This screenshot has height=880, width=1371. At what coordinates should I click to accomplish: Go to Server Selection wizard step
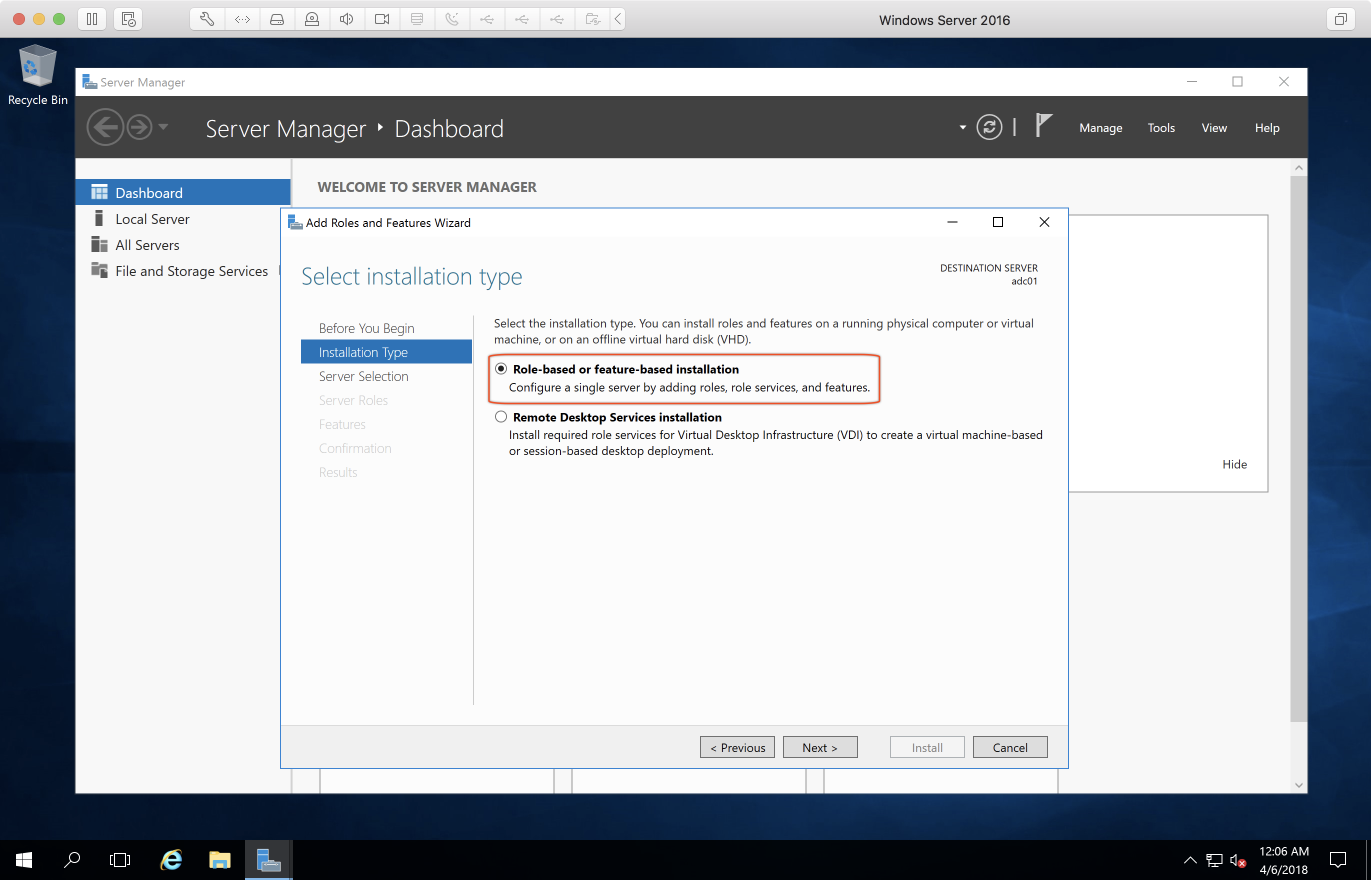(363, 376)
